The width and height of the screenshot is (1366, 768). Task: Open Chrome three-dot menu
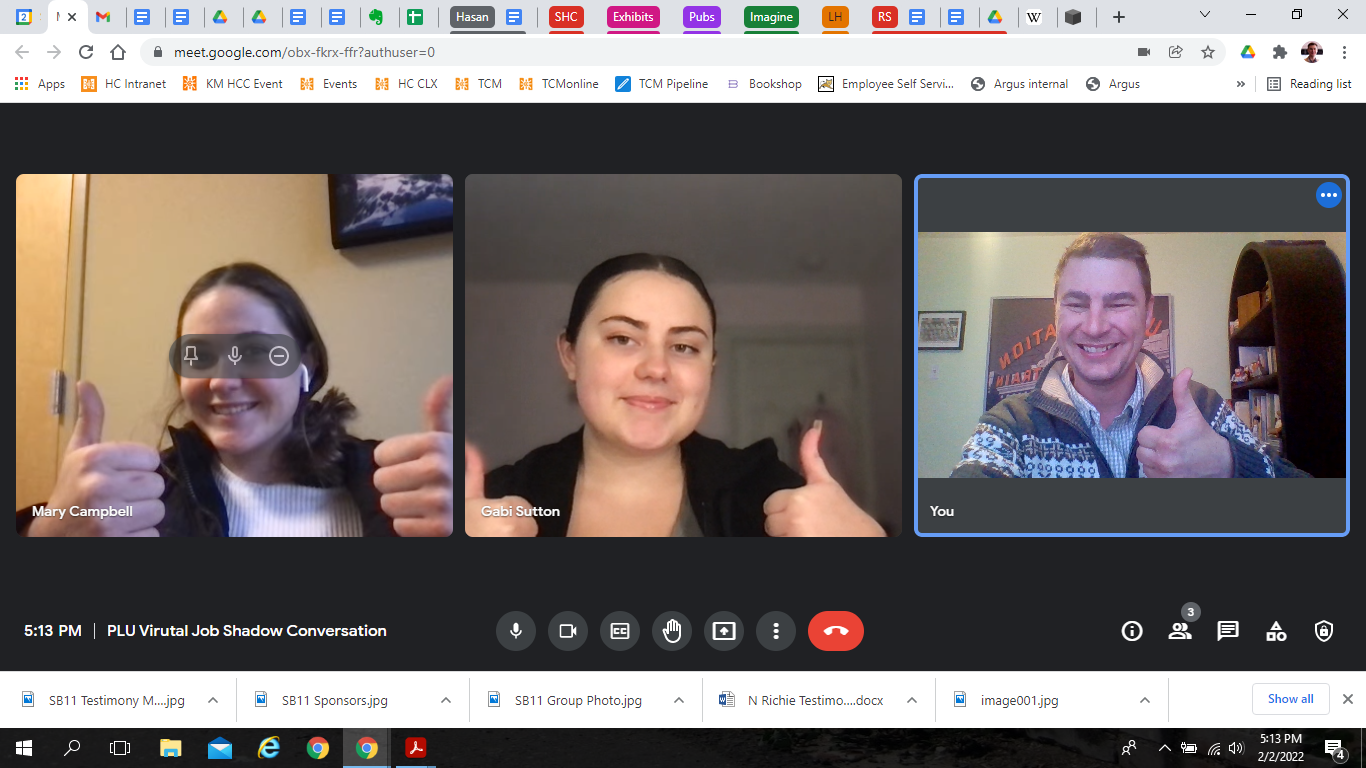[x=1344, y=52]
